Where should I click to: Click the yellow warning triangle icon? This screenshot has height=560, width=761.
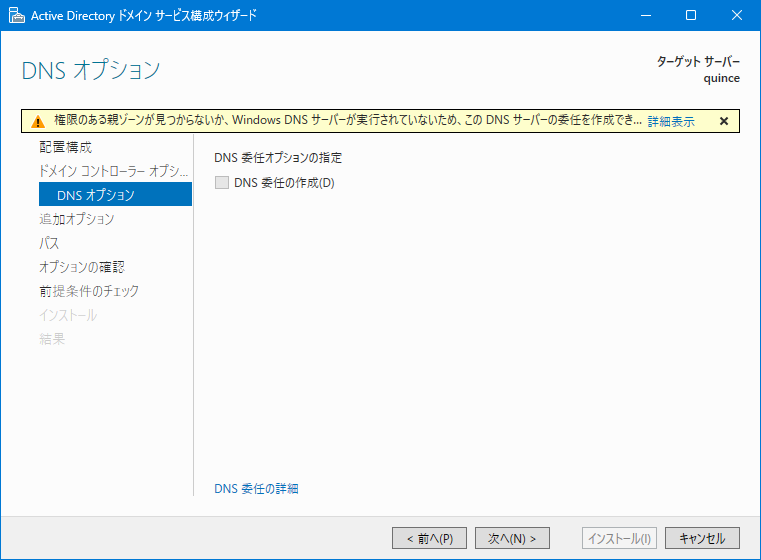38,121
